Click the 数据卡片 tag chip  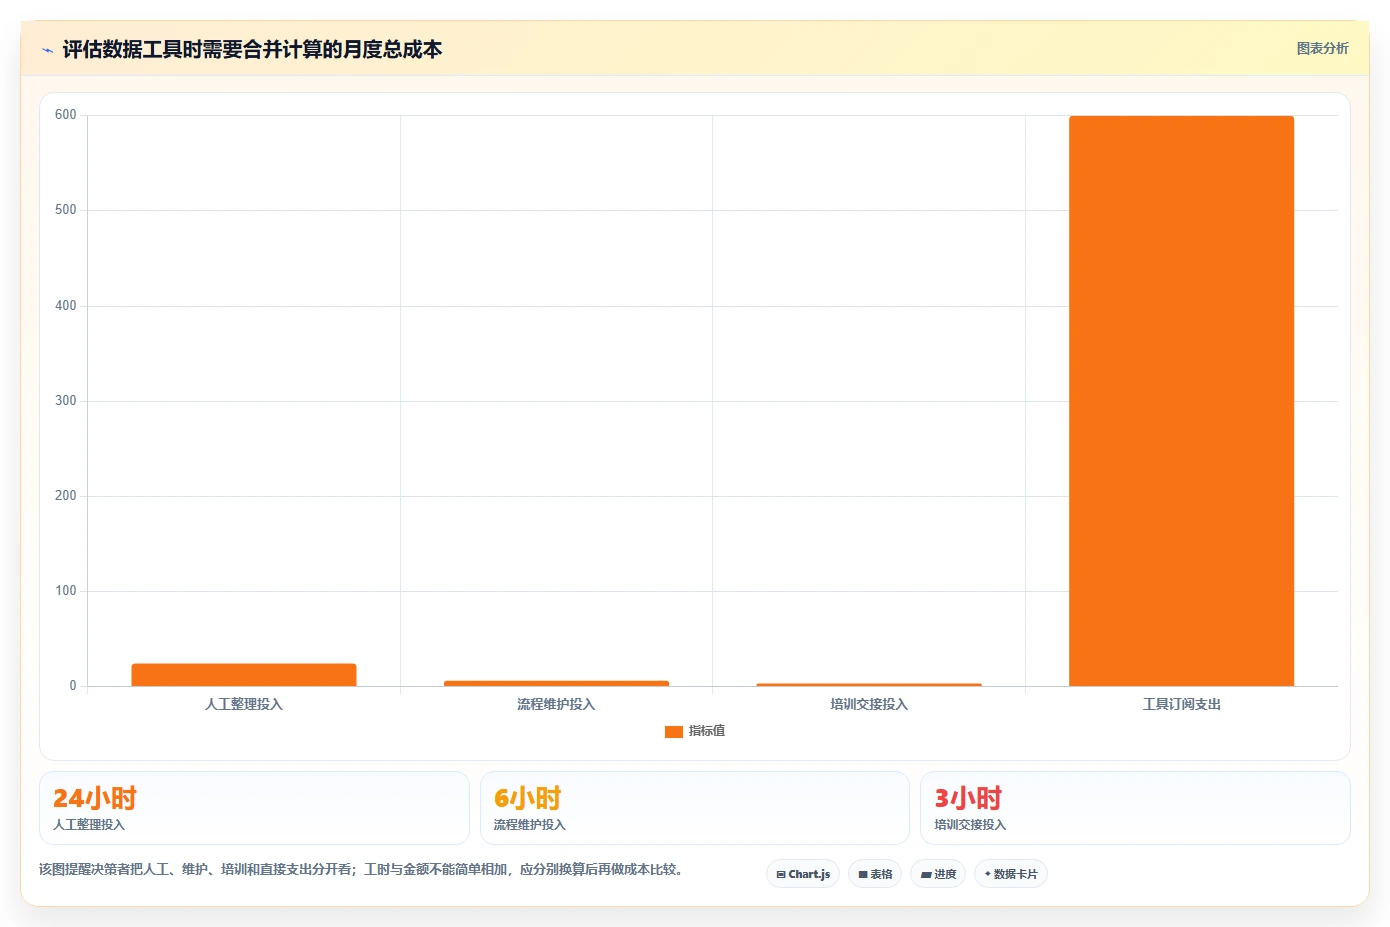click(x=1011, y=874)
